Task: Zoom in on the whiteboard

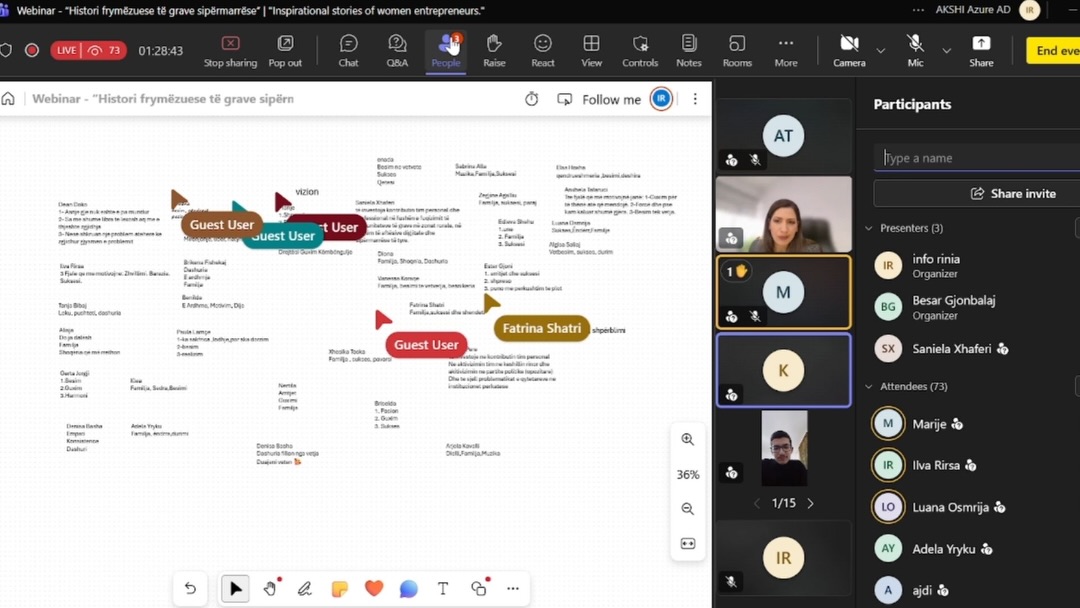Action: click(687, 439)
